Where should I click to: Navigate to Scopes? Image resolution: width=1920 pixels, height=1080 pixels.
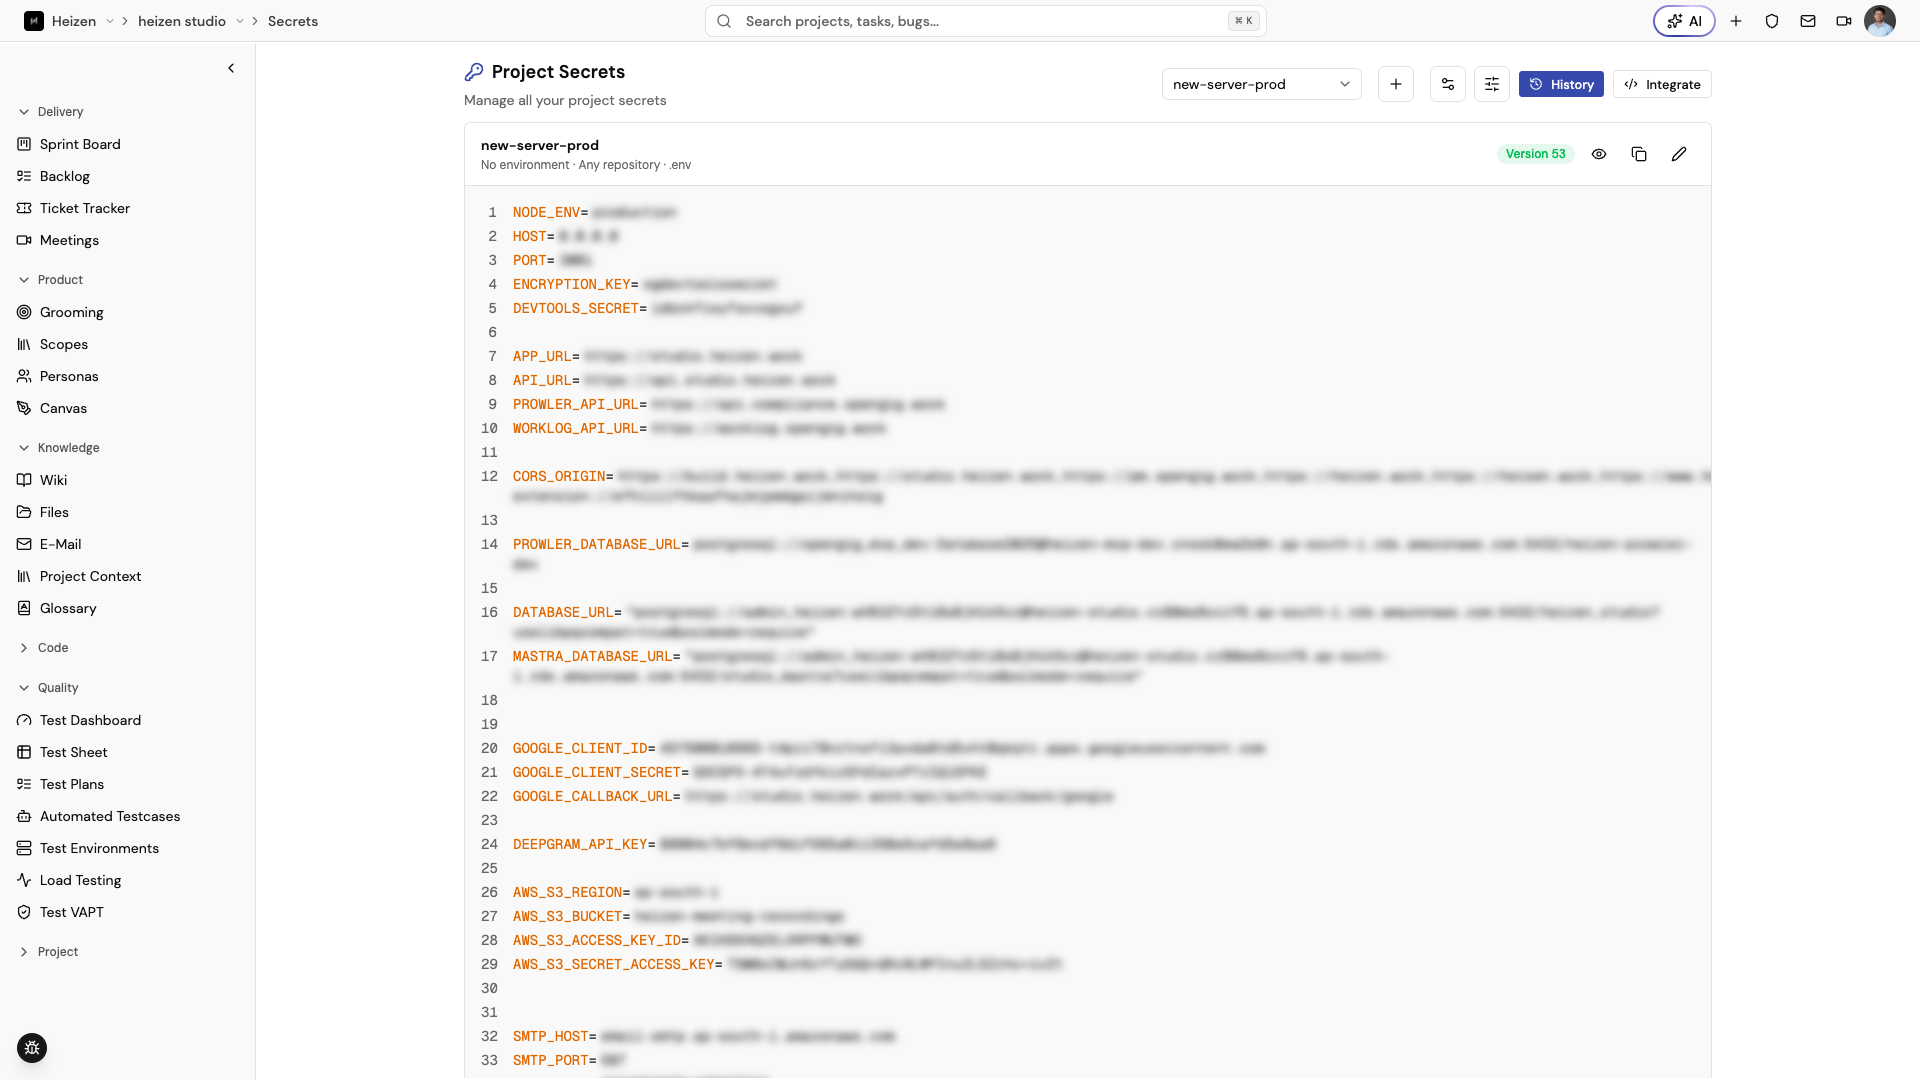[64, 344]
